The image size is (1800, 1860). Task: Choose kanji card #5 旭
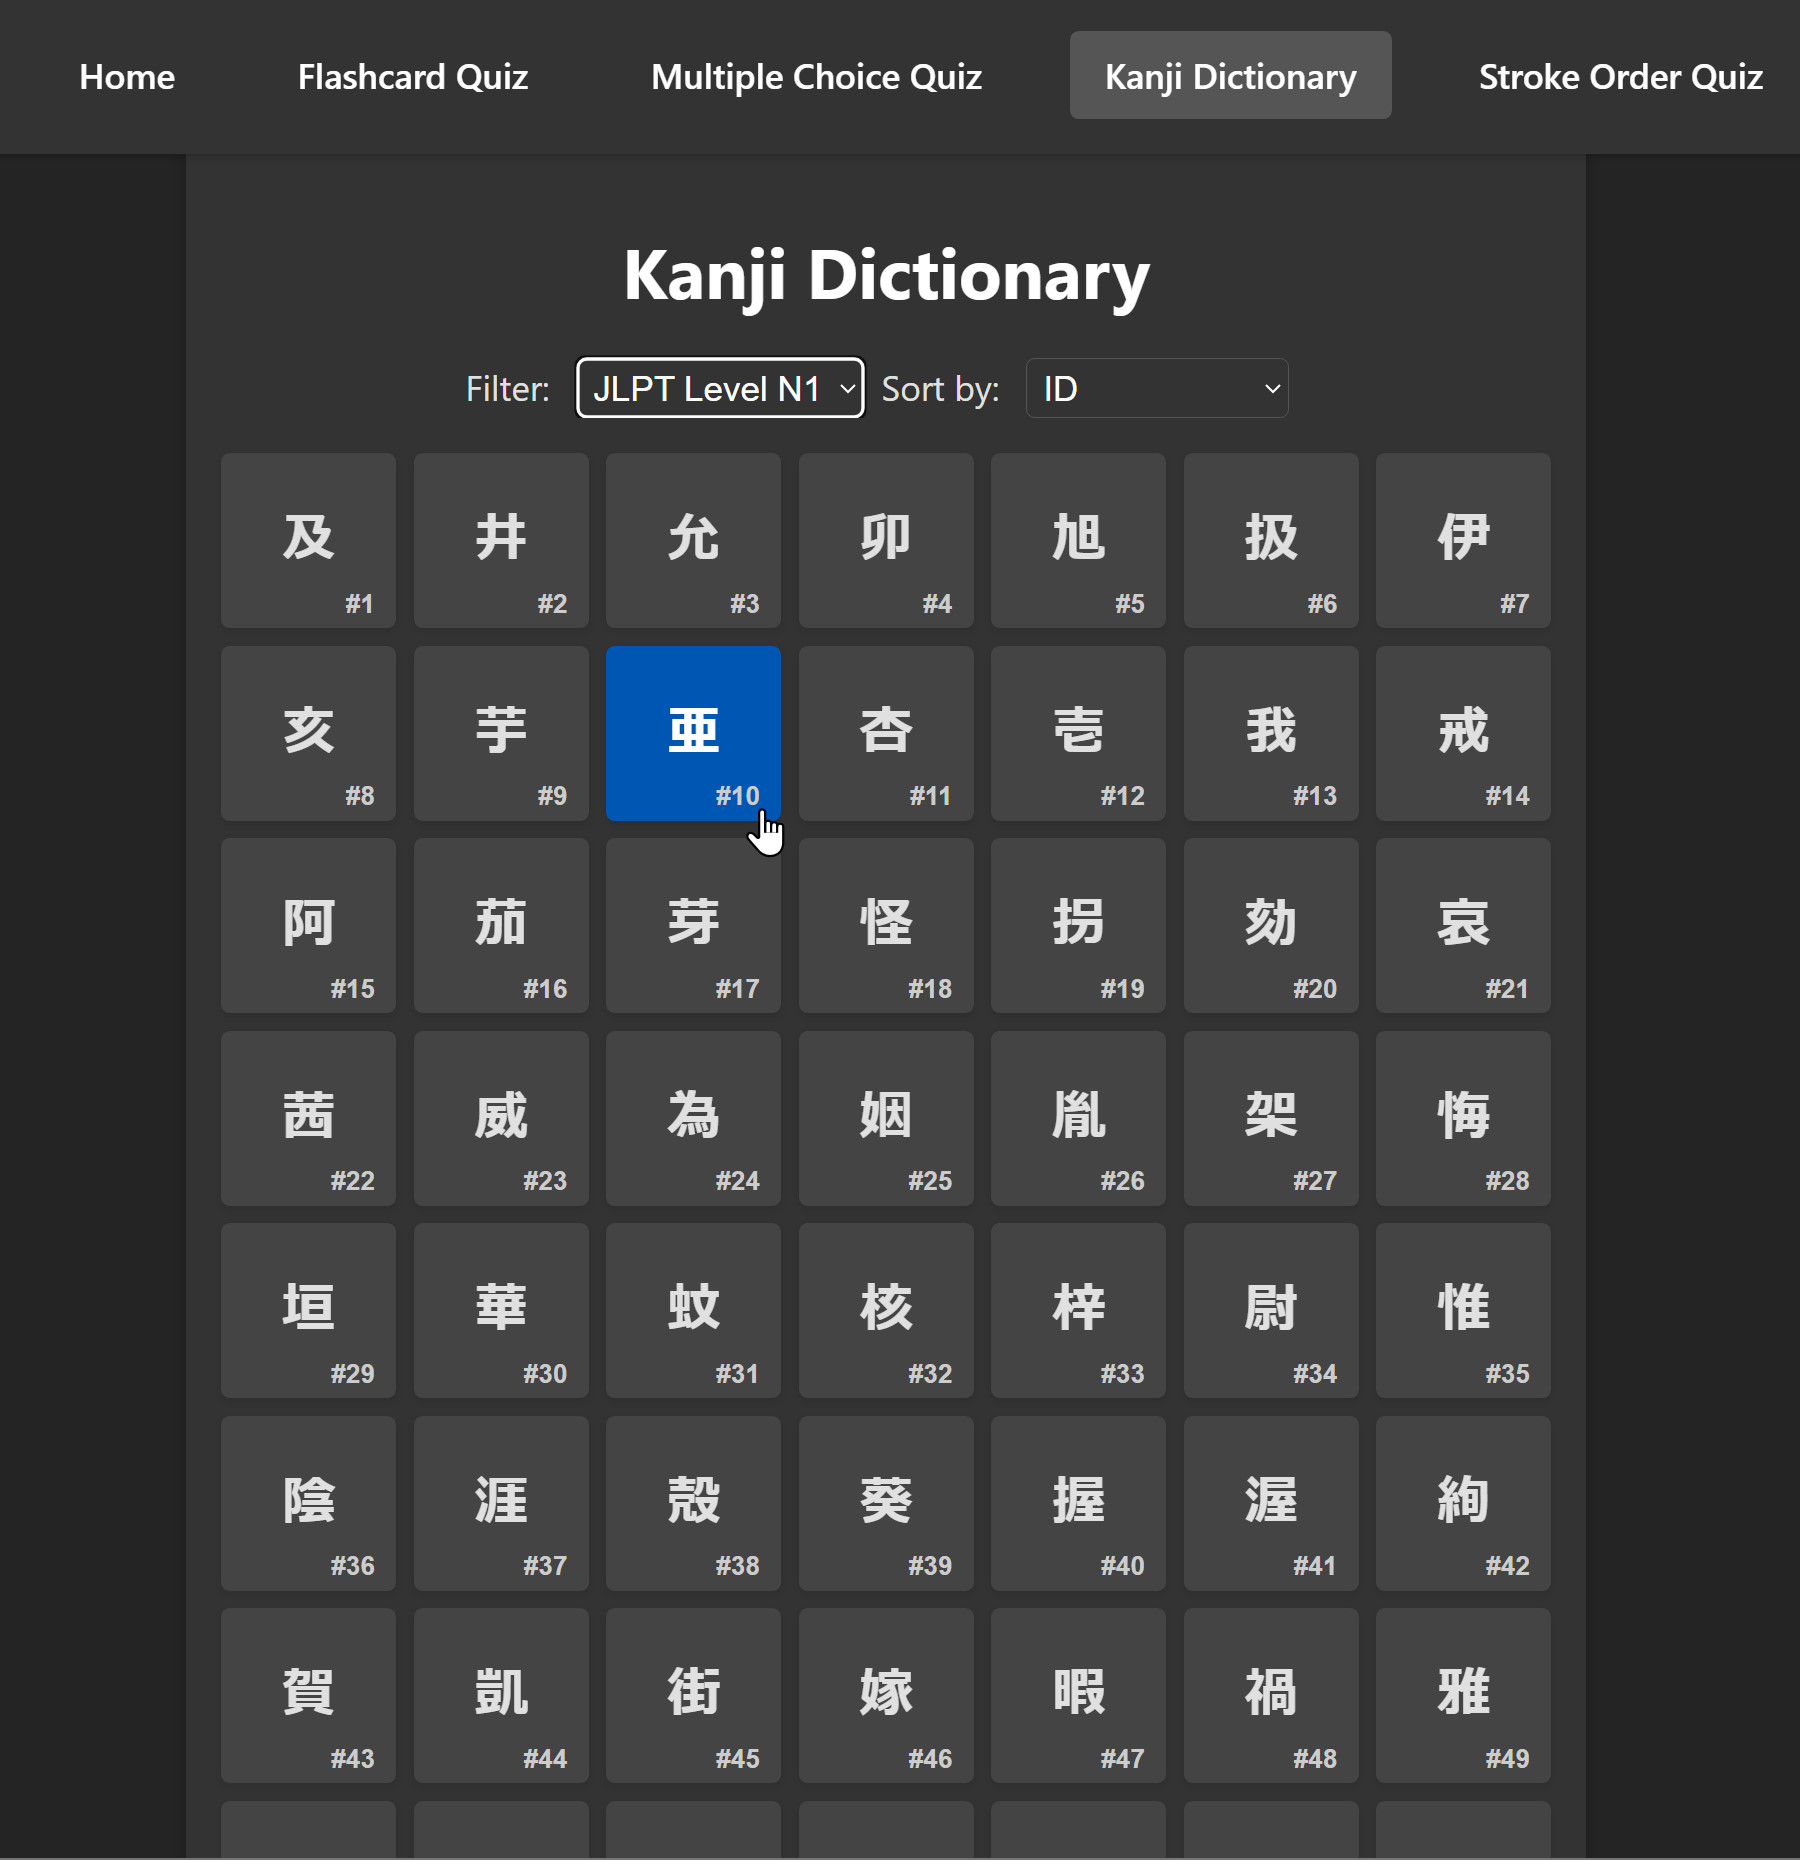[x=1078, y=541]
